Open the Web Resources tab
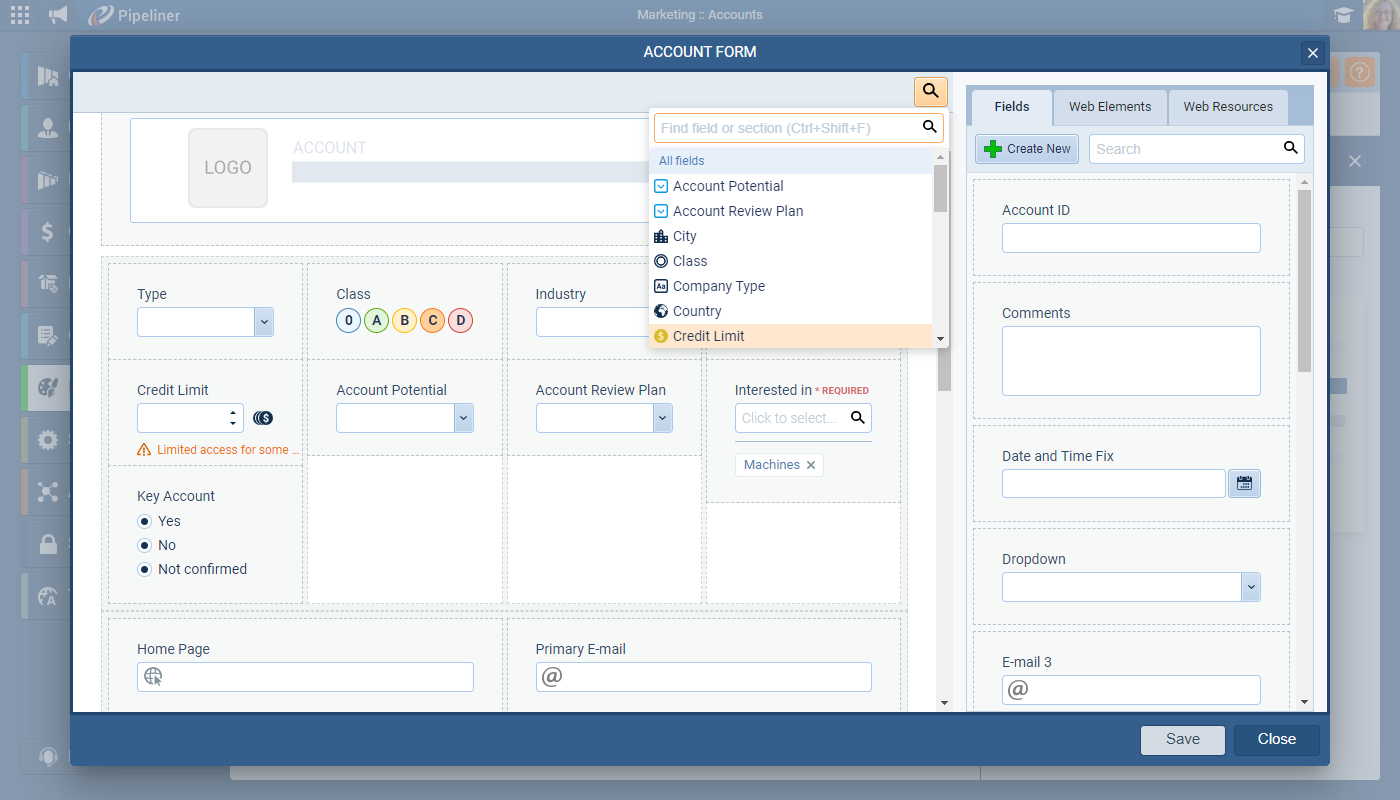 [x=1228, y=107]
